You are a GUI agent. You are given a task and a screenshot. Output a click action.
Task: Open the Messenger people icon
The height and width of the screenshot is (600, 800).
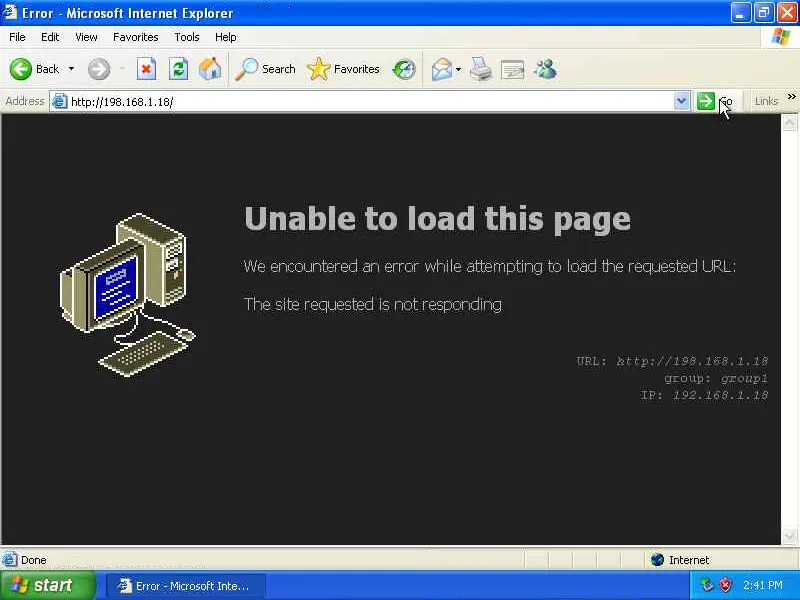545,69
